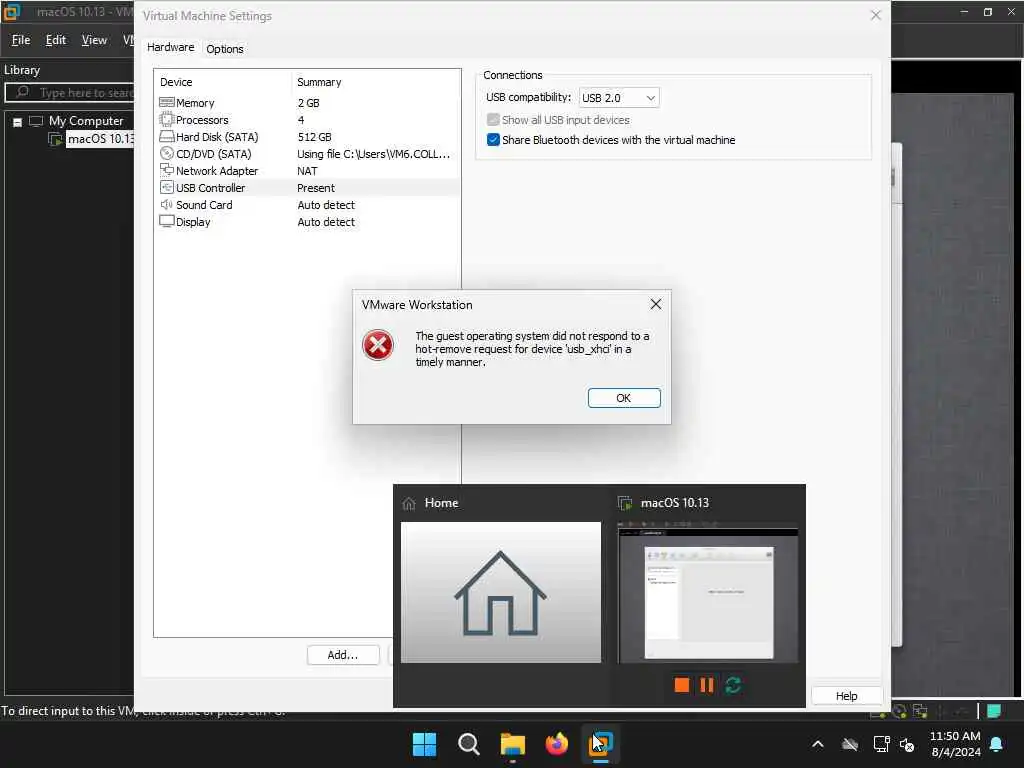Click the Library search field
Viewport: 1024px width, 768px height.
pos(71,93)
